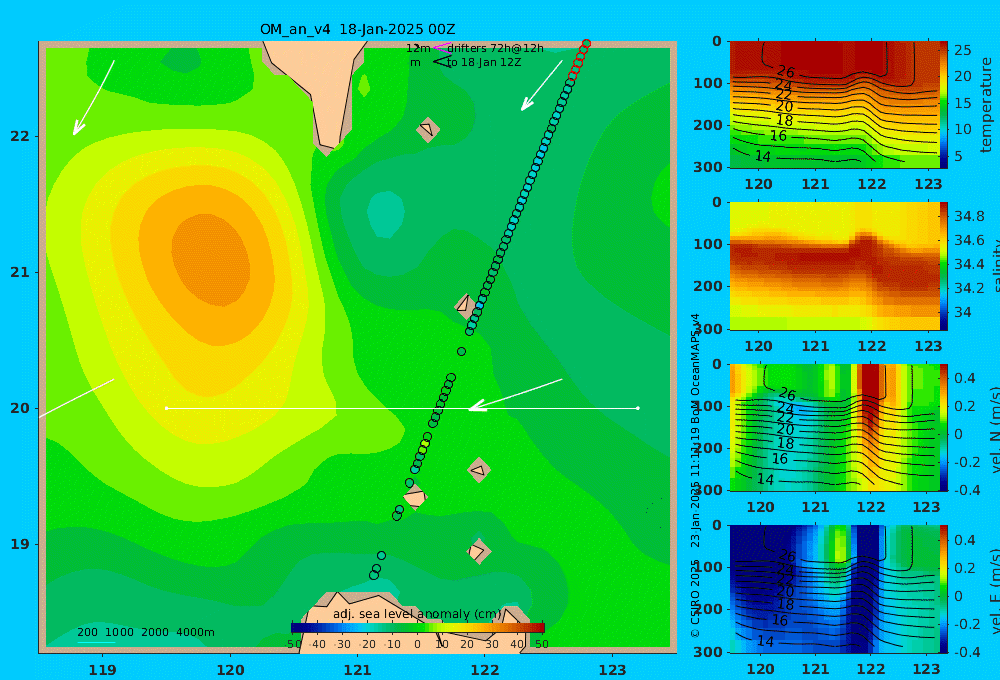Click the red northward velocity core in vel. N

pos(871,395)
